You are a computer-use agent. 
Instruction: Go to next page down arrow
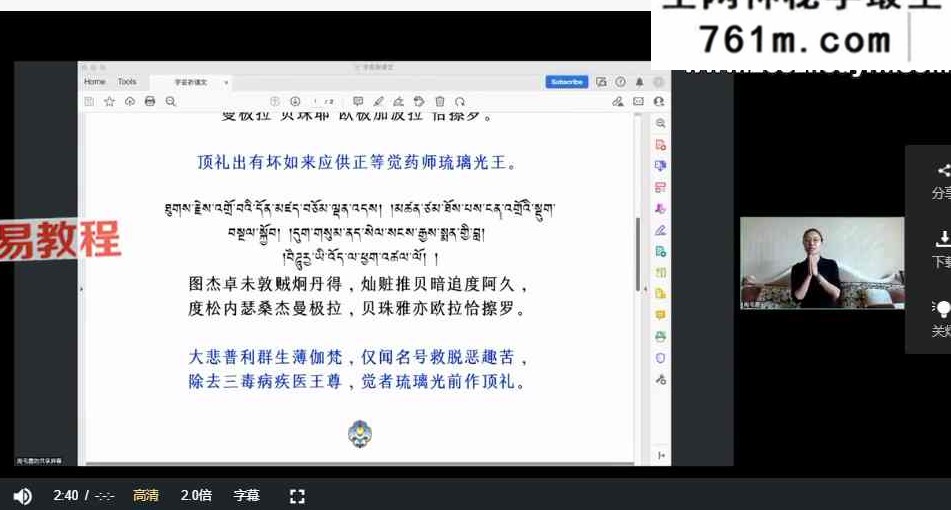[x=295, y=101]
